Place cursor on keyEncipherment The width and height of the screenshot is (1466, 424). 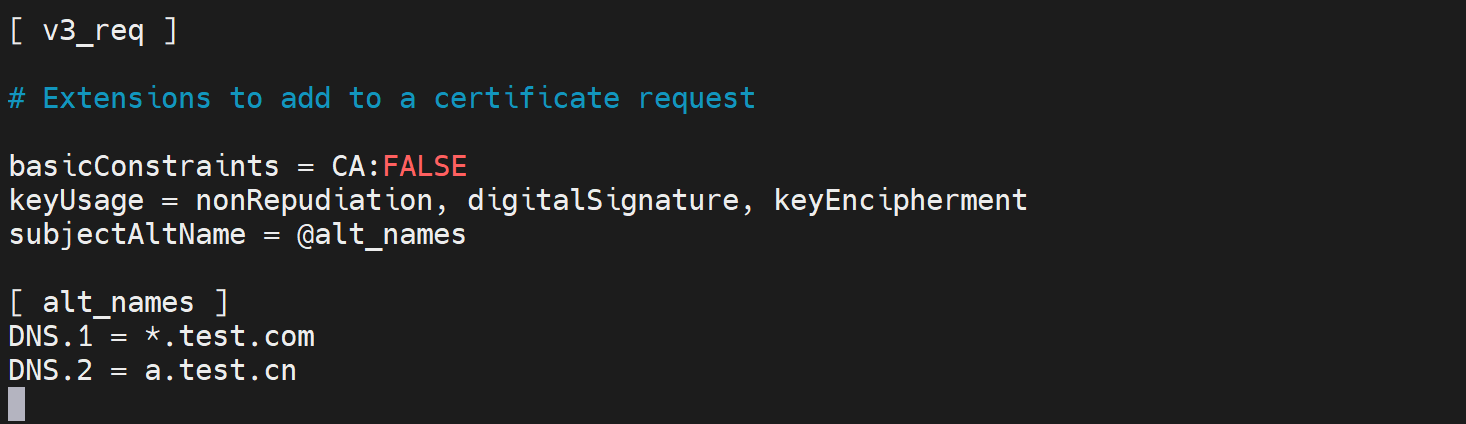[900, 200]
